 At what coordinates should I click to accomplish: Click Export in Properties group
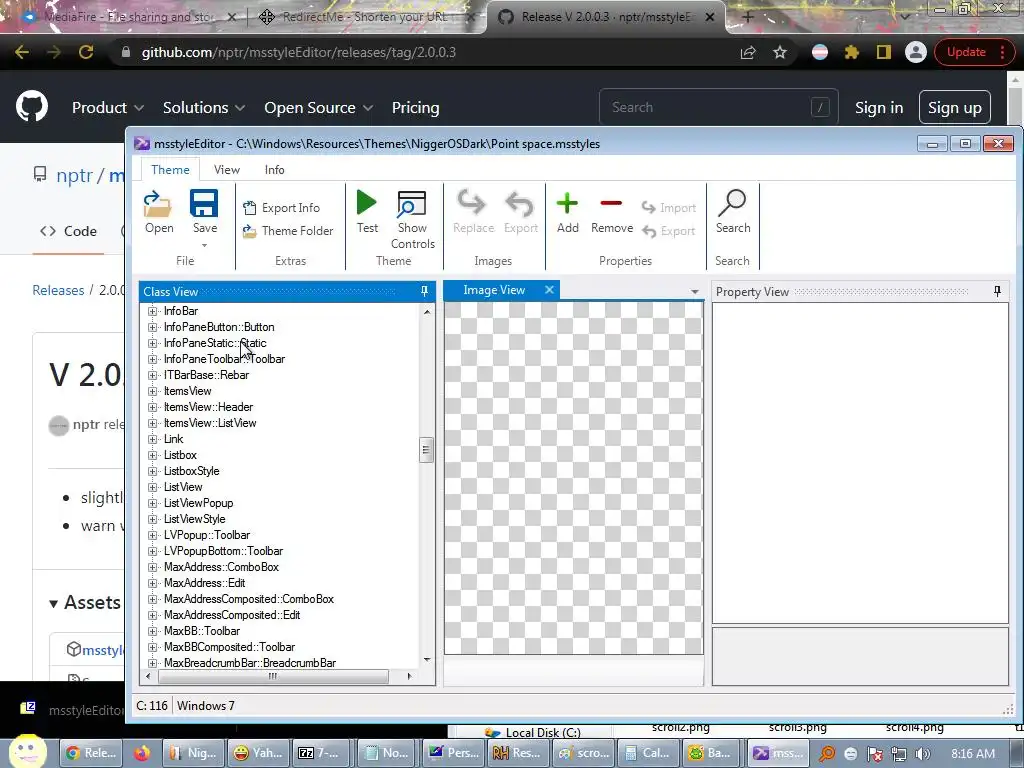669,231
